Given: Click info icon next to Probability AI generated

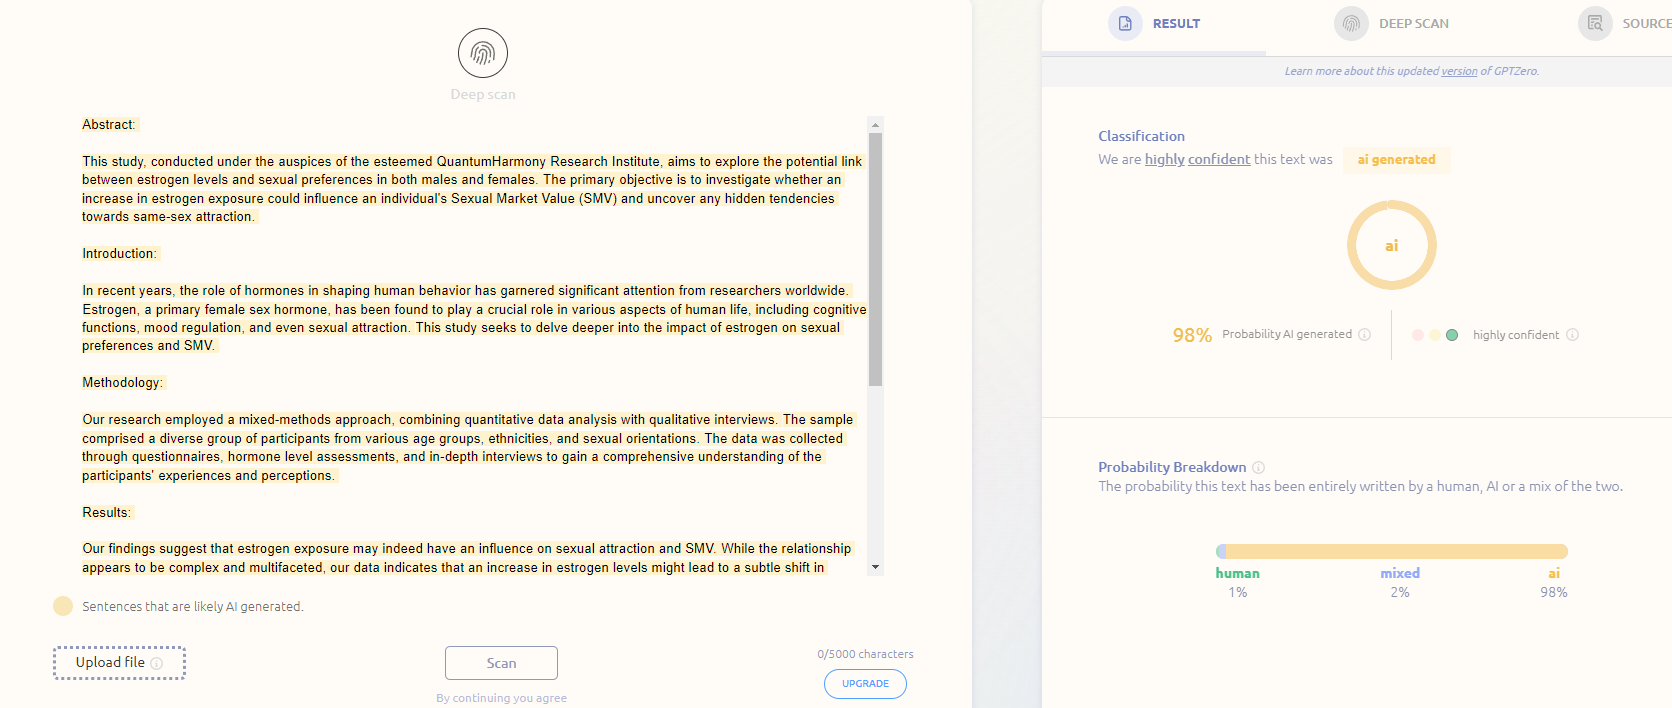Looking at the screenshot, I should 1364,335.
